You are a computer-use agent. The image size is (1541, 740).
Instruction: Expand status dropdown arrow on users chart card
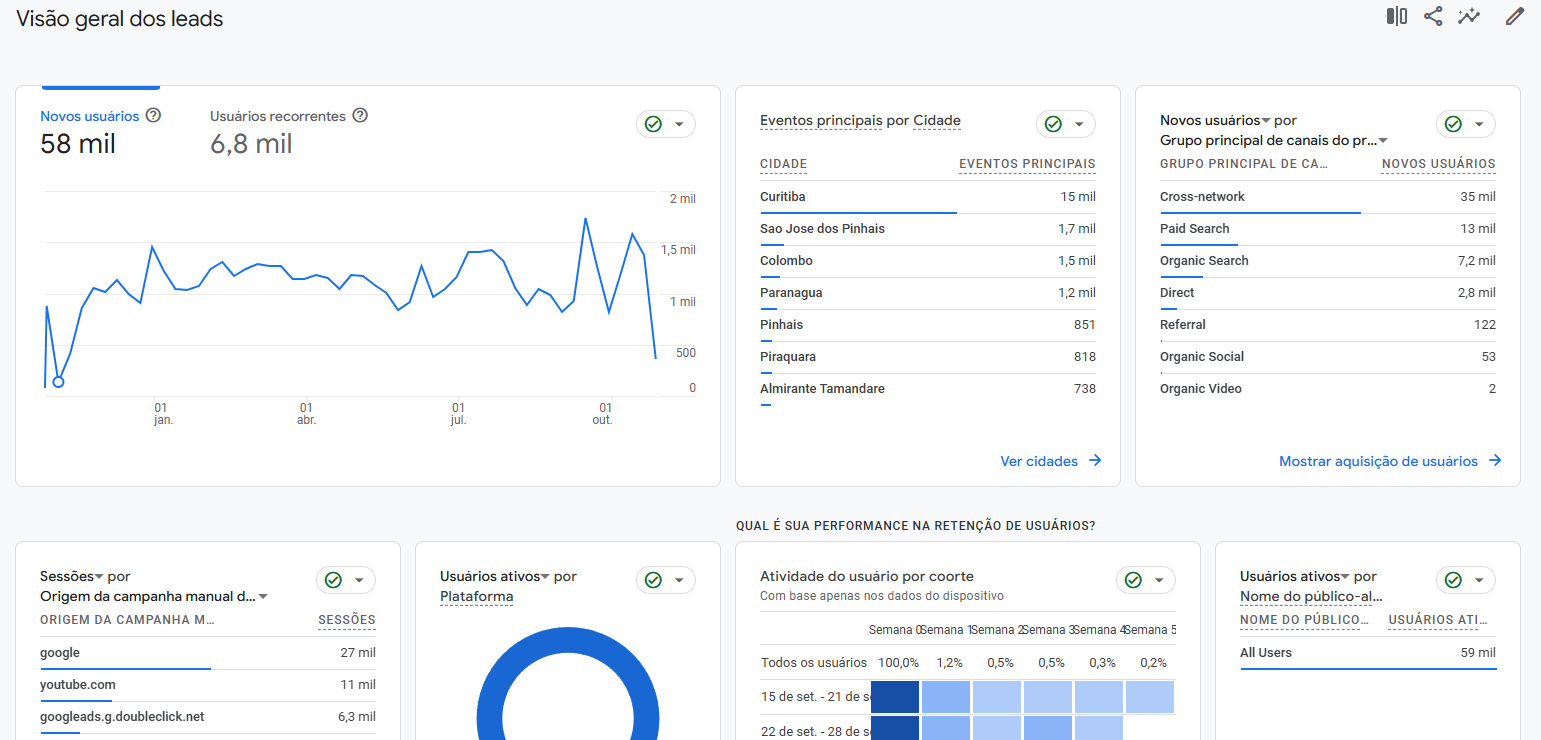[x=679, y=124]
